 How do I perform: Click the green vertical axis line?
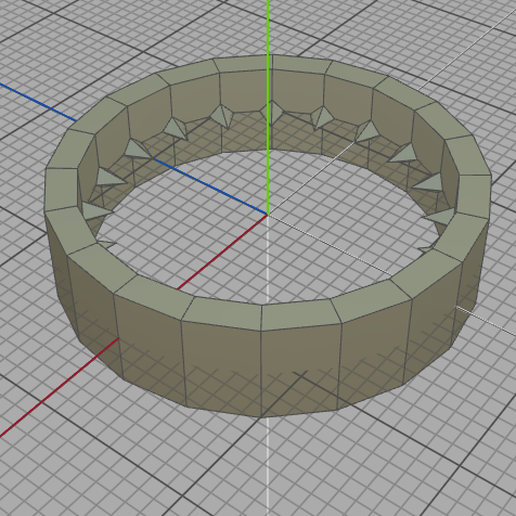(268, 107)
